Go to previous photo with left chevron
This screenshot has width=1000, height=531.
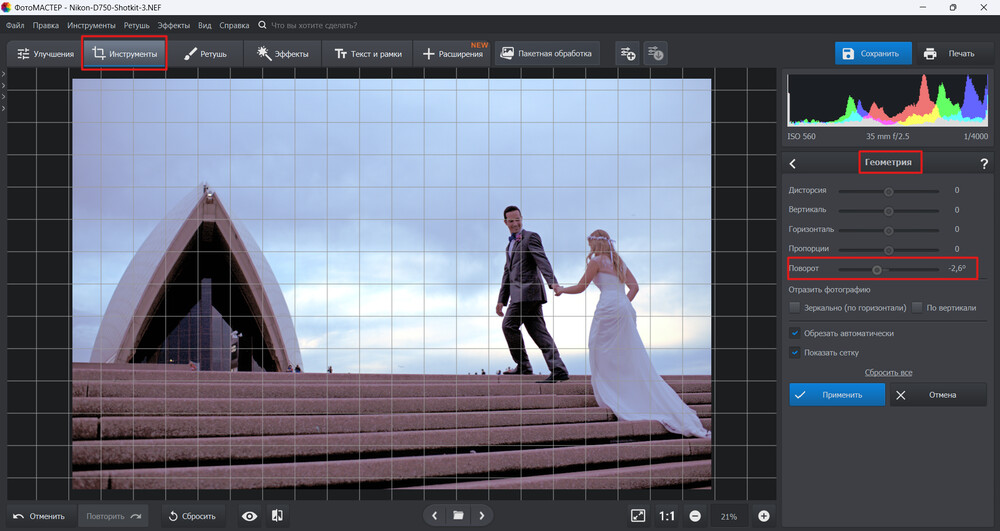(x=434, y=516)
